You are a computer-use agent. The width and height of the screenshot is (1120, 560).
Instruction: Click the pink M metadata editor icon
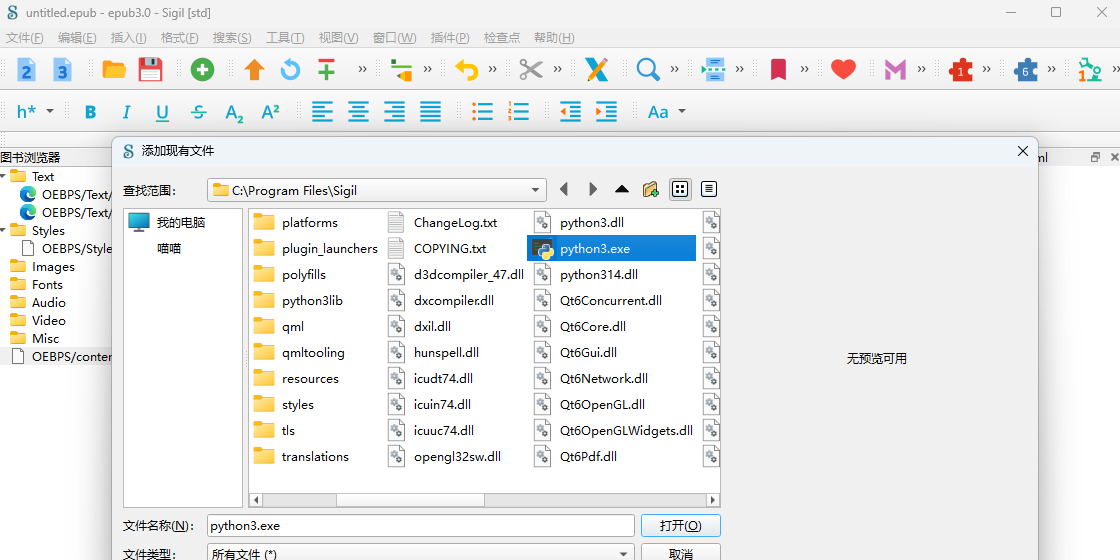point(895,69)
